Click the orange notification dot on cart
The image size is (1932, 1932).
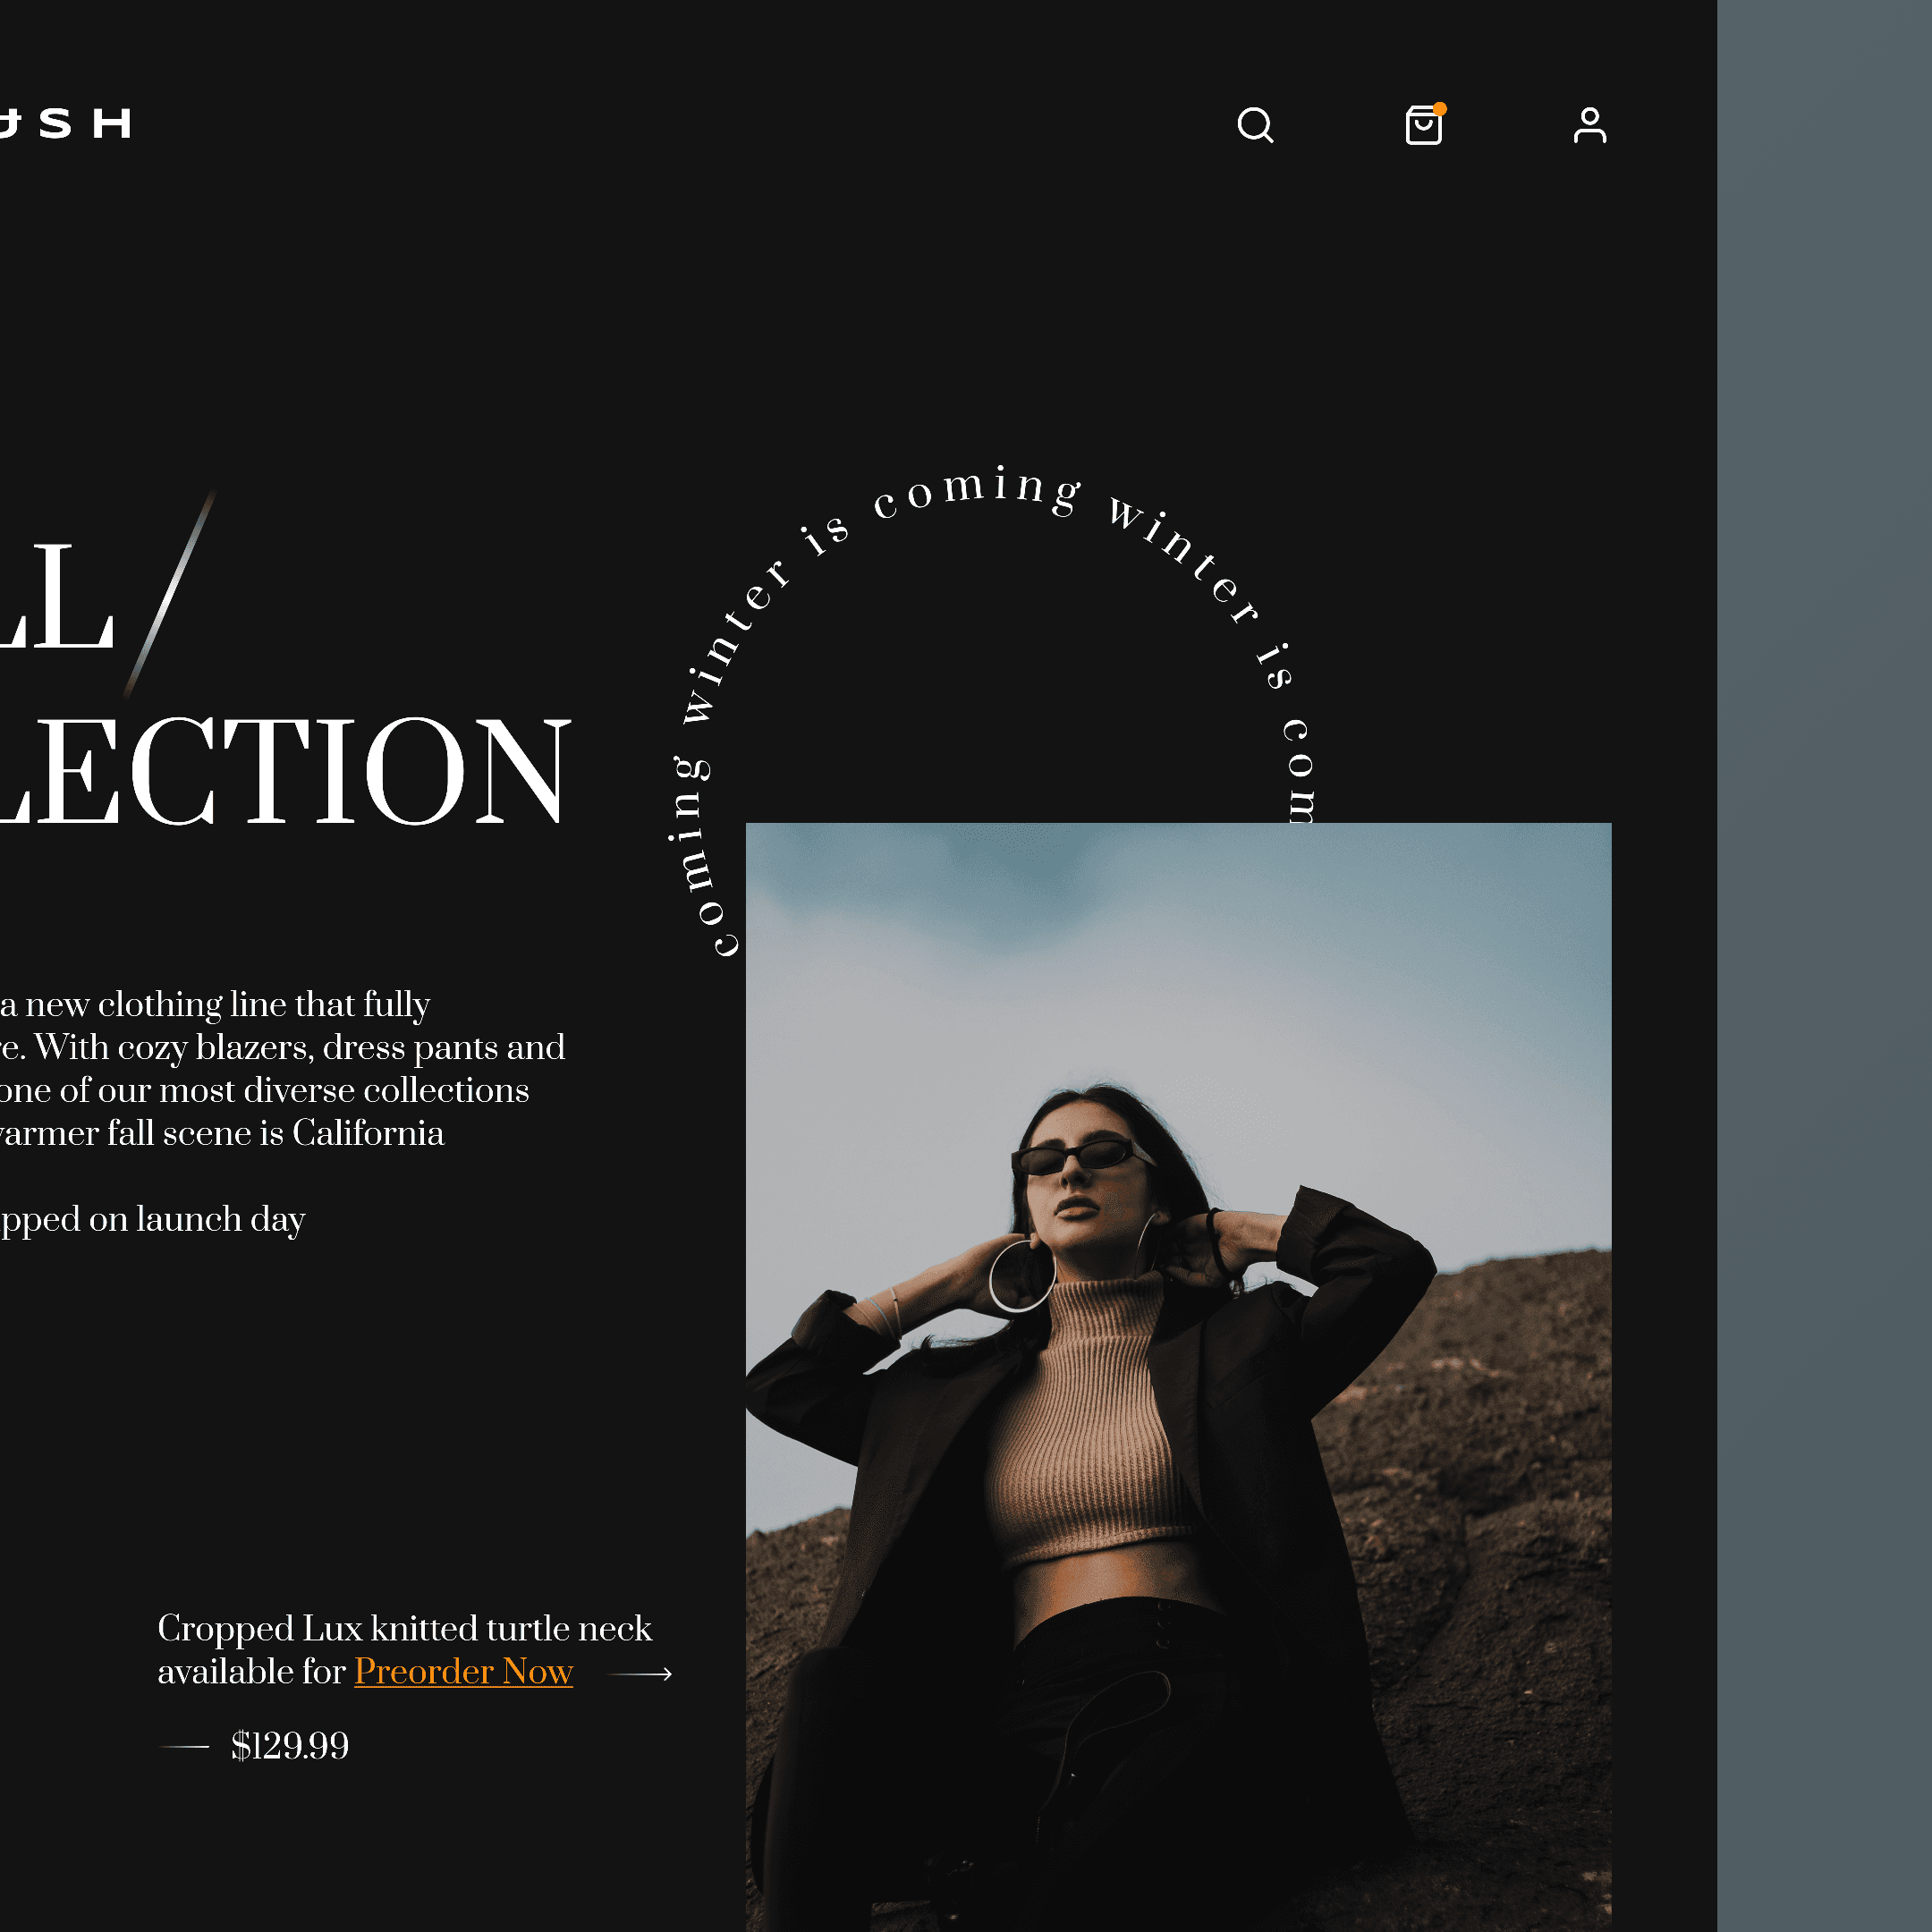coord(1440,109)
